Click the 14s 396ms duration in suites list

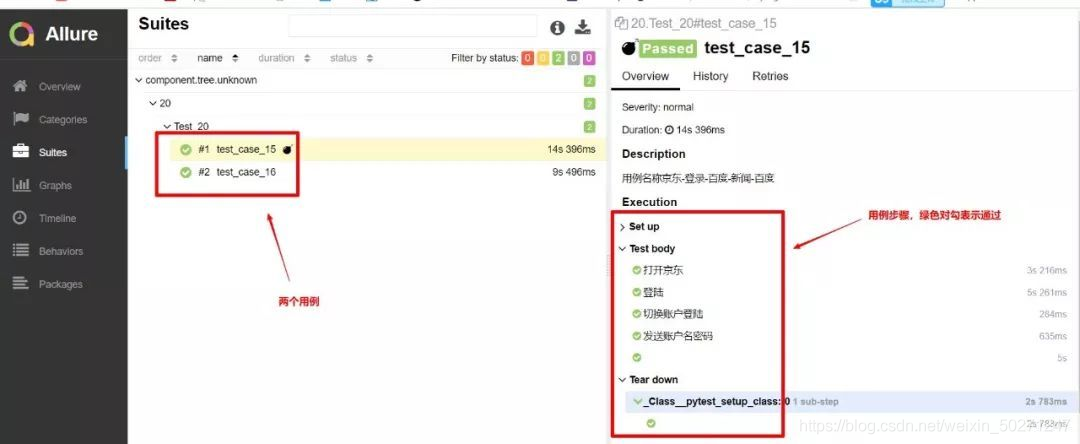pos(572,149)
